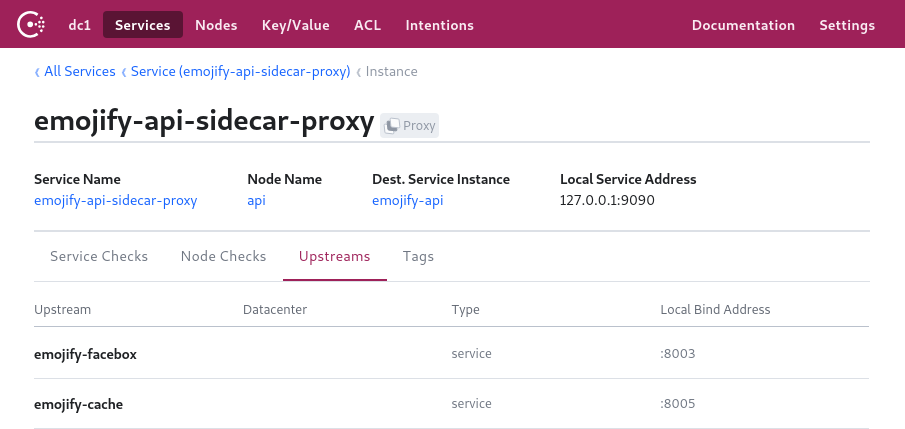The width and height of the screenshot is (905, 429).
Task: Open the emojify-api destination service instance
Action: [x=407, y=200]
